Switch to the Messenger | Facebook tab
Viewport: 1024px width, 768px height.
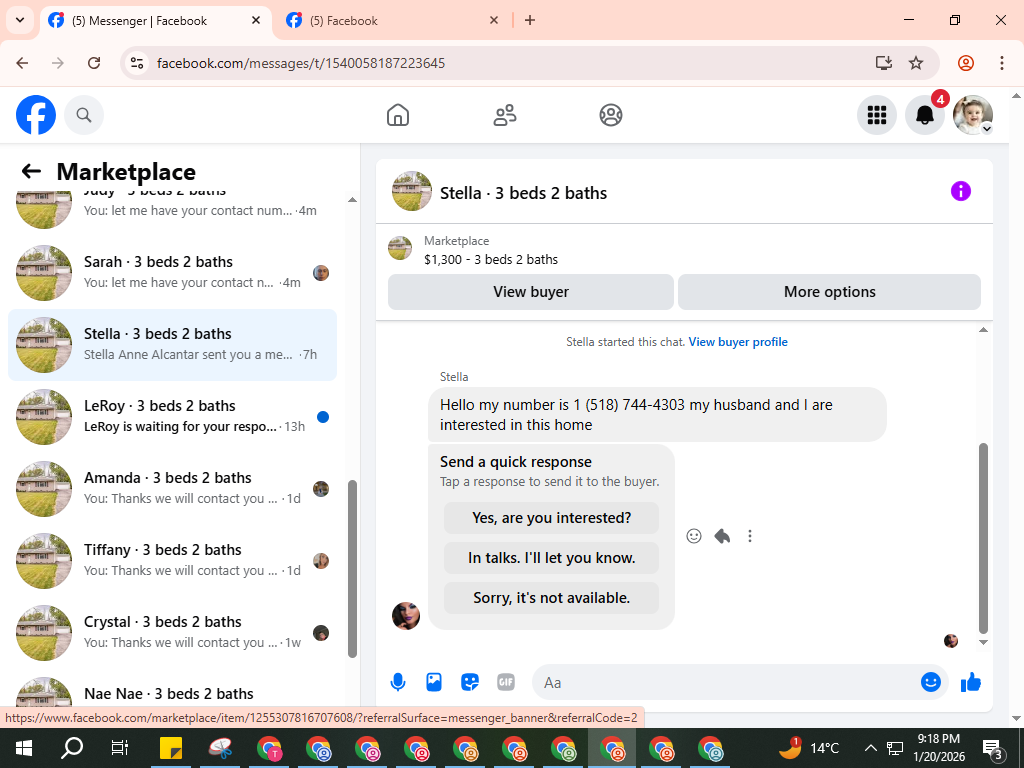(x=156, y=21)
